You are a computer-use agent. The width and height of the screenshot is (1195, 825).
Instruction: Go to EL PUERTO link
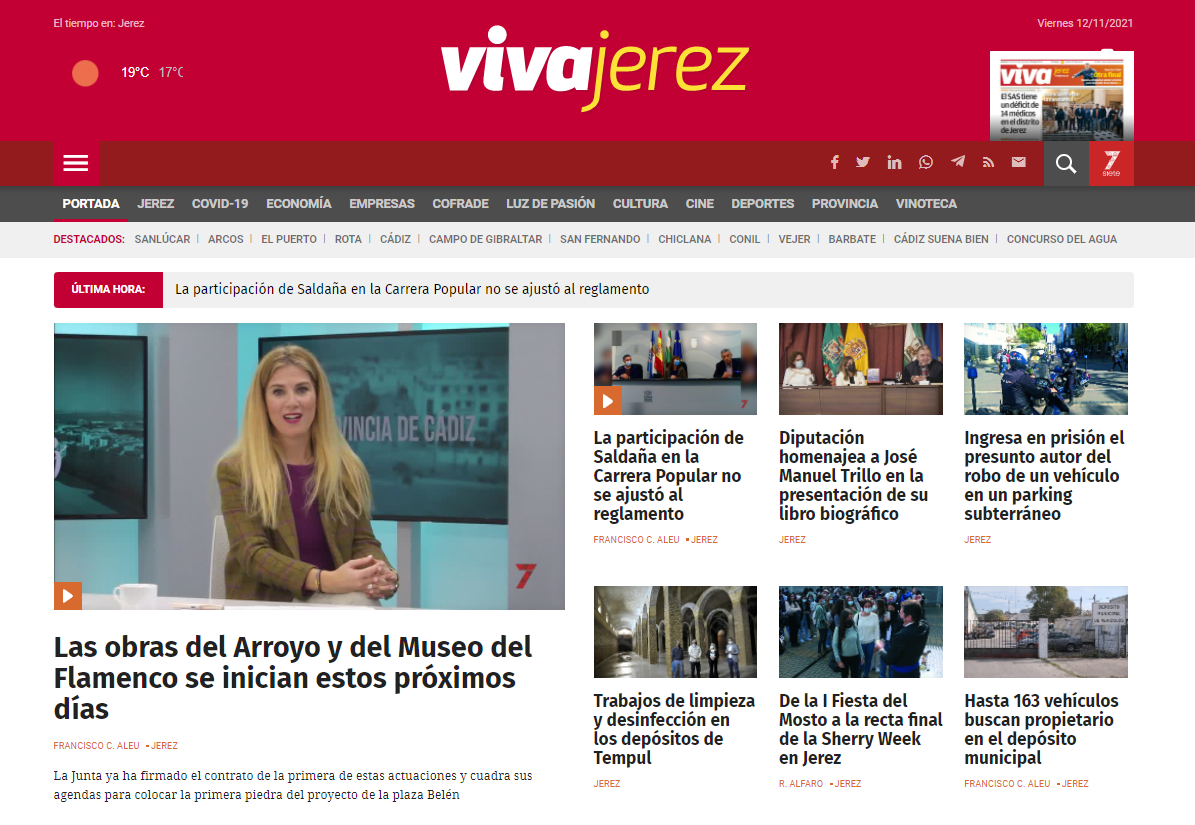pos(289,239)
